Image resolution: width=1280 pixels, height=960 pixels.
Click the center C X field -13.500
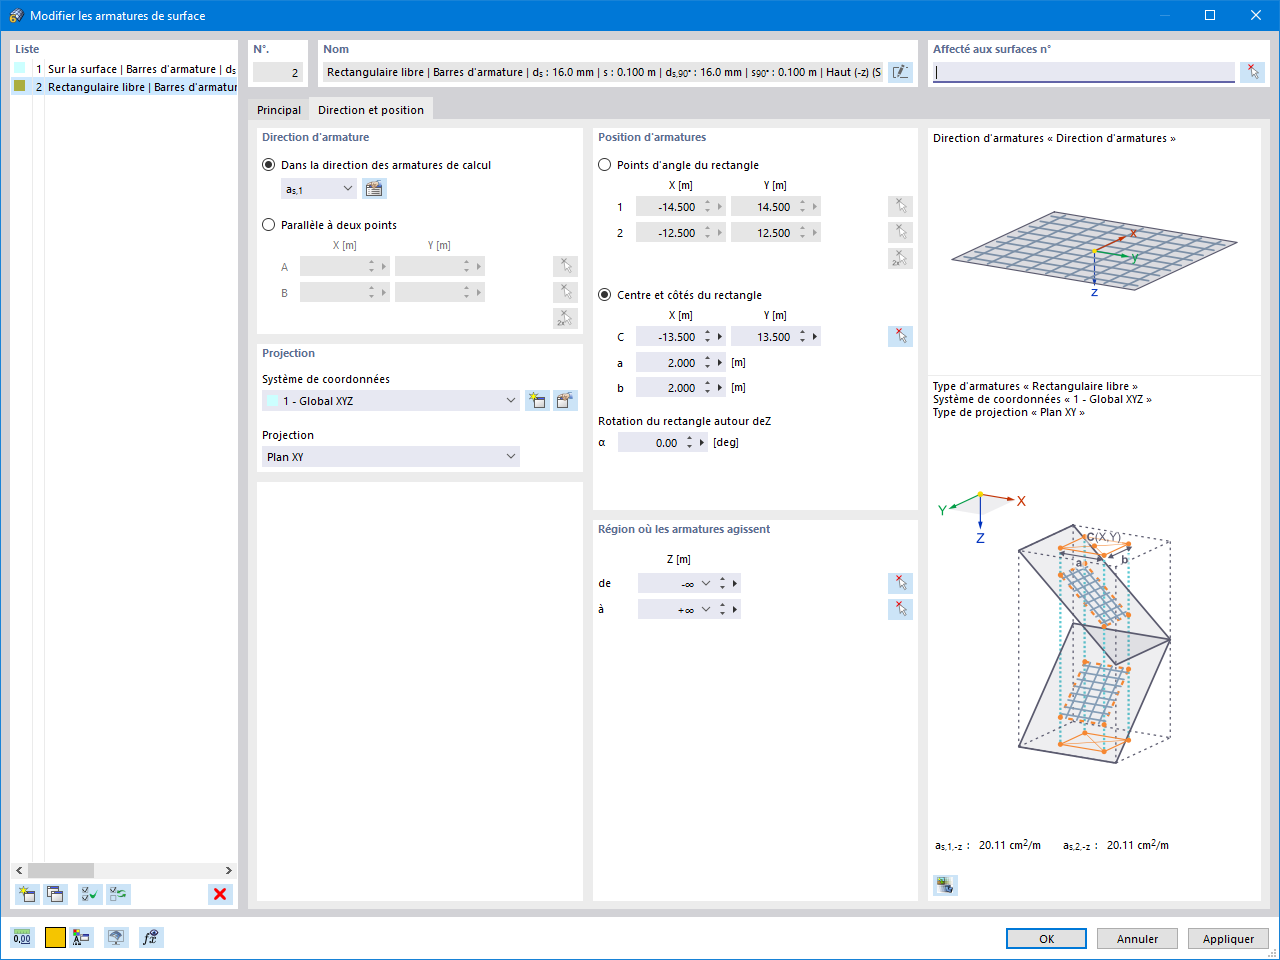(x=668, y=337)
